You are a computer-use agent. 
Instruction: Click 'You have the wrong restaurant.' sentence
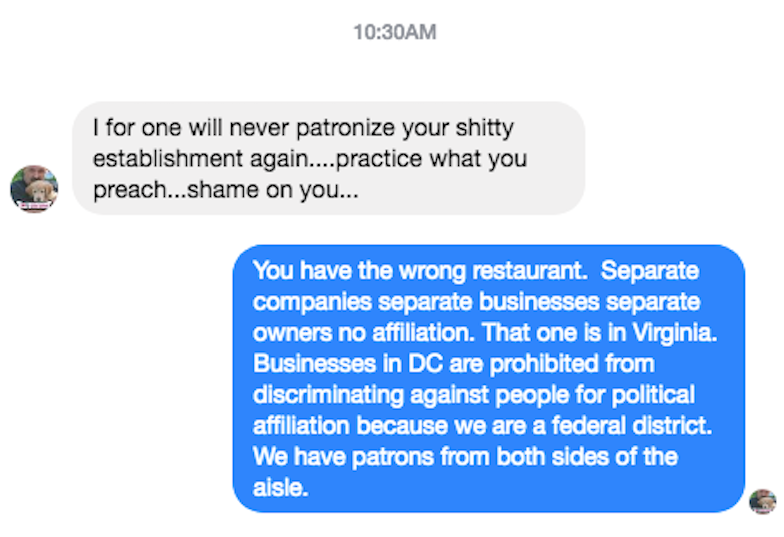coord(420,270)
